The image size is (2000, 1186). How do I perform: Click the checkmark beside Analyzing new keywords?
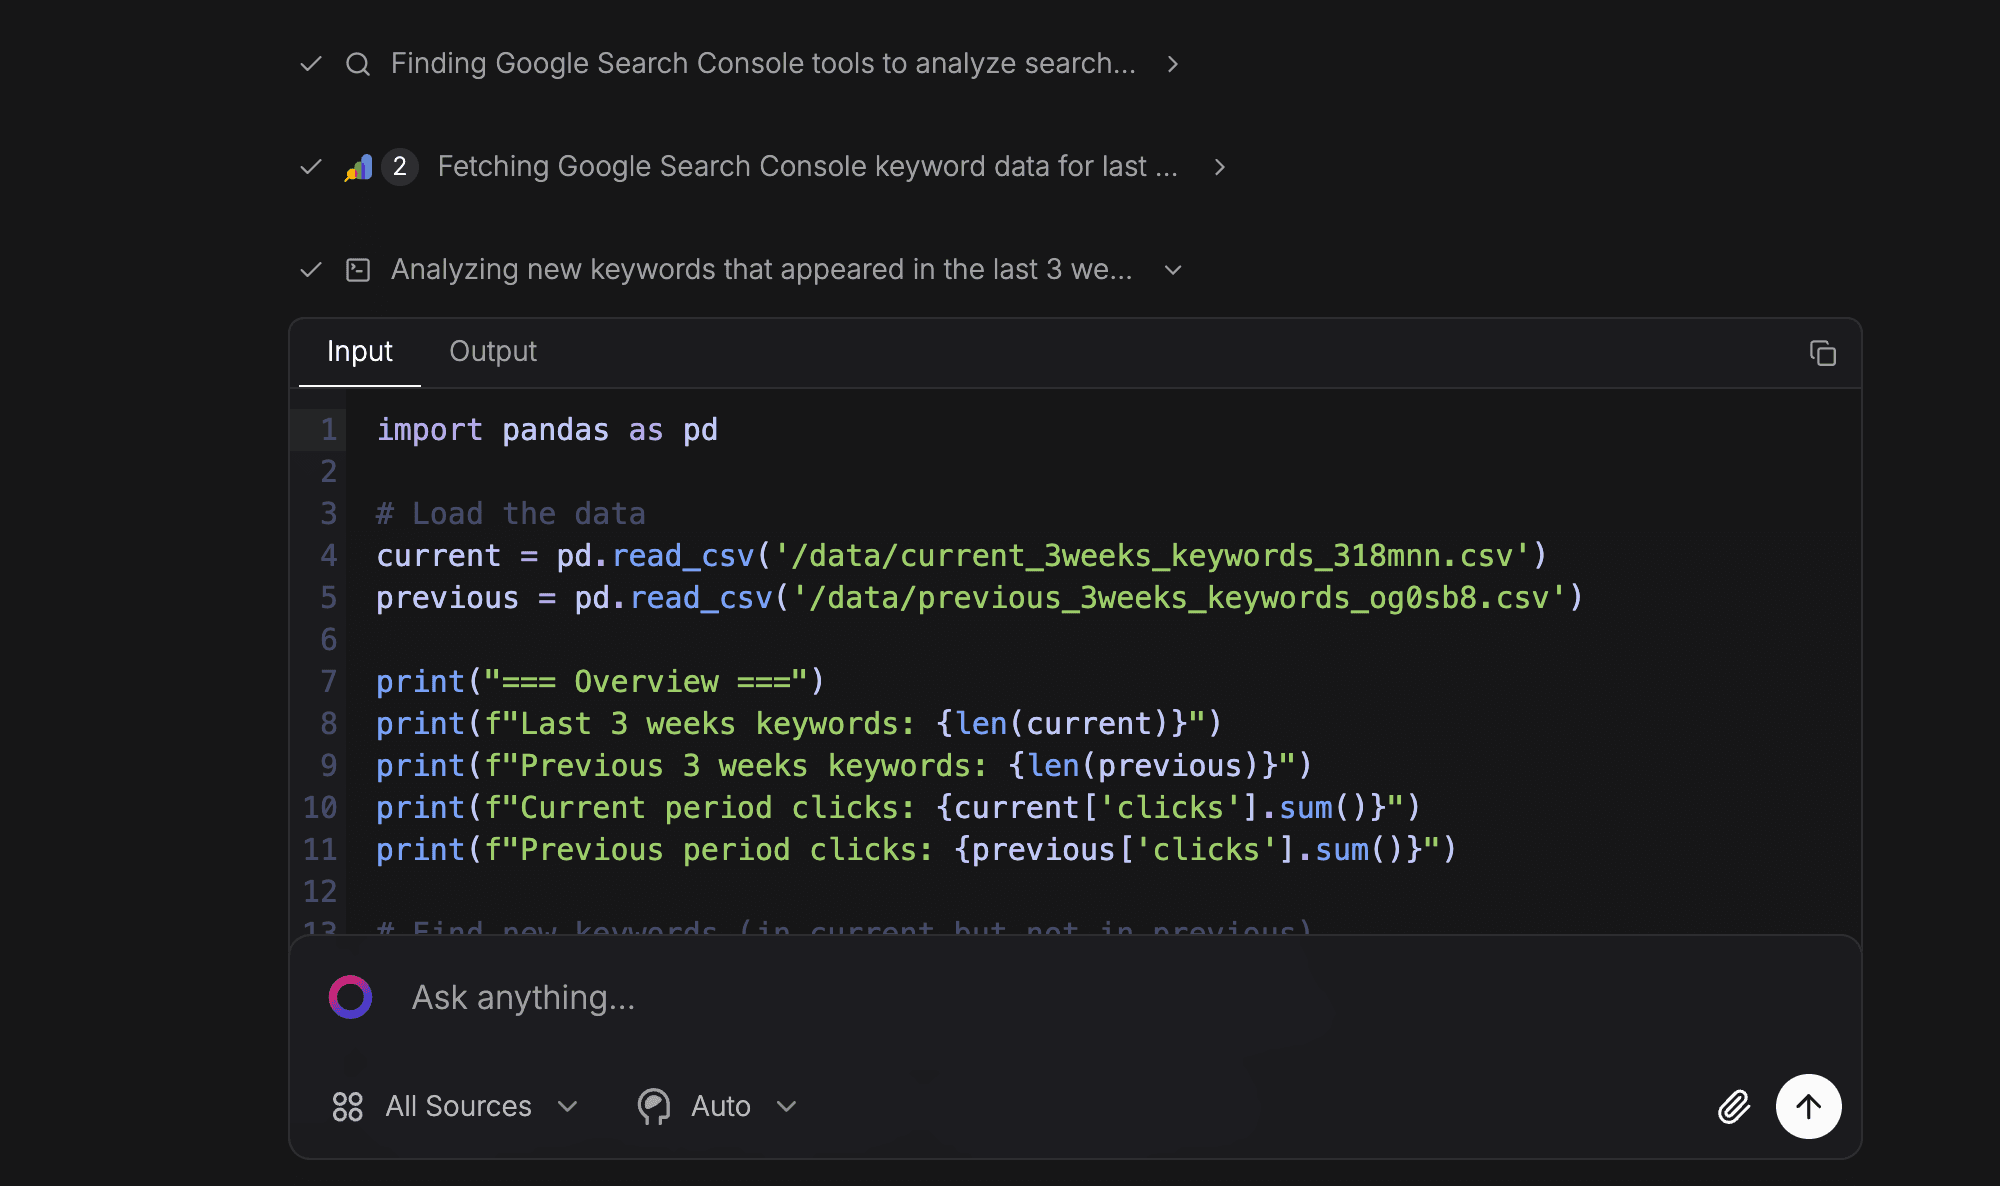coord(311,270)
